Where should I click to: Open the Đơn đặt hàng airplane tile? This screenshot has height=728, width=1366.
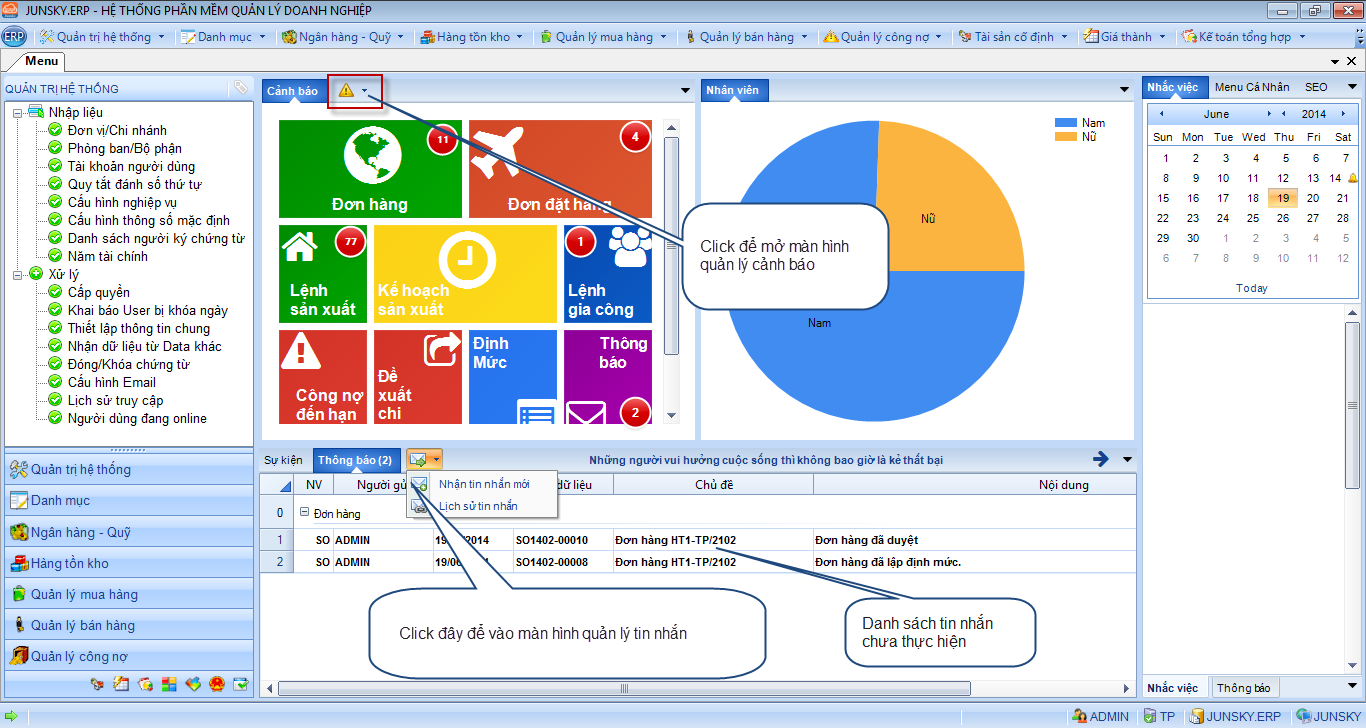[x=560, y=168]
